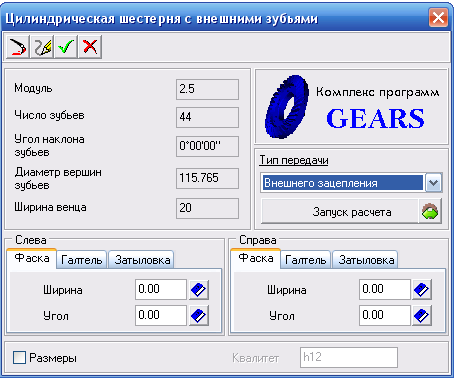
Task: Click the Комплекс программ text
Action: (x=377, y=92)
